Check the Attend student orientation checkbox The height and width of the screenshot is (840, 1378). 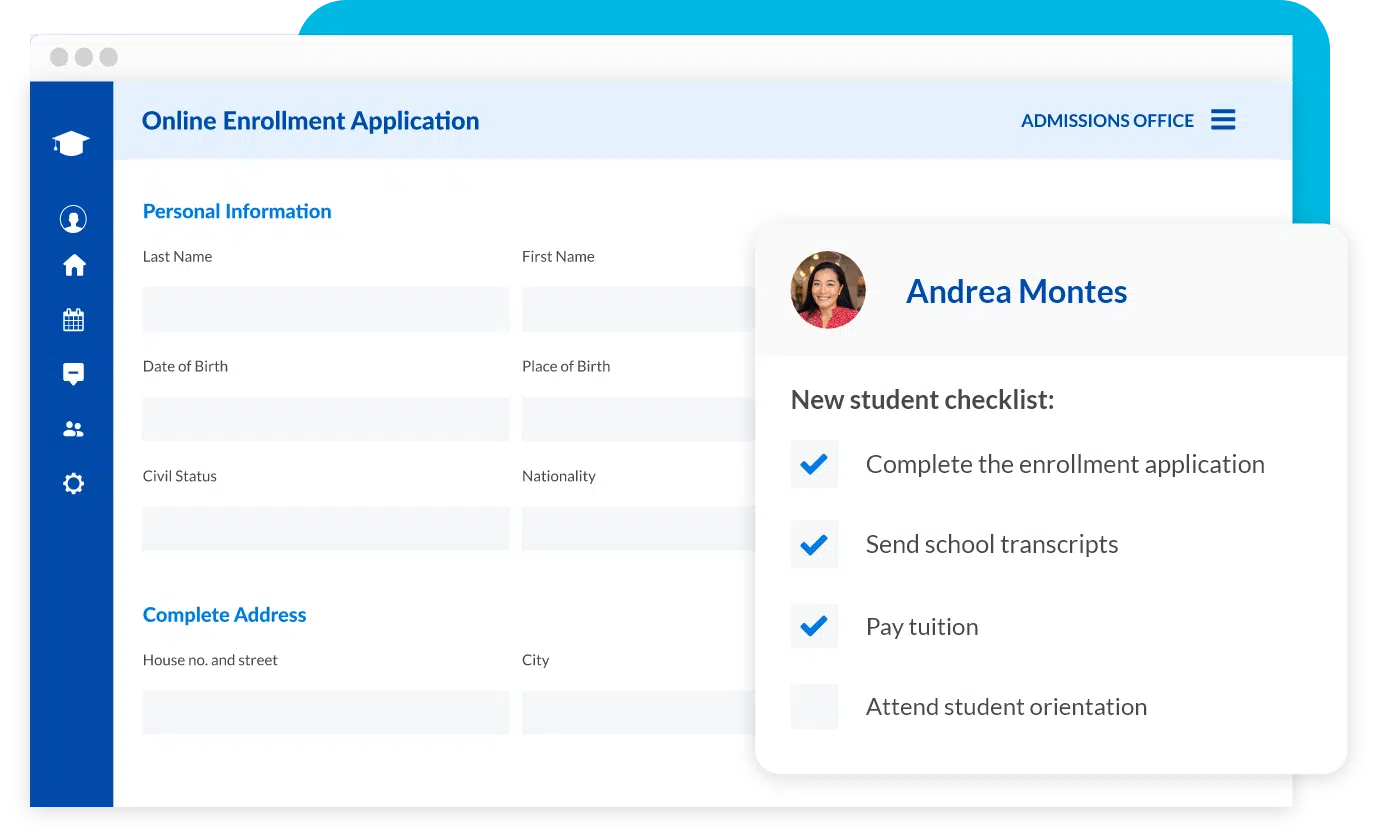(x=814, y=707)
